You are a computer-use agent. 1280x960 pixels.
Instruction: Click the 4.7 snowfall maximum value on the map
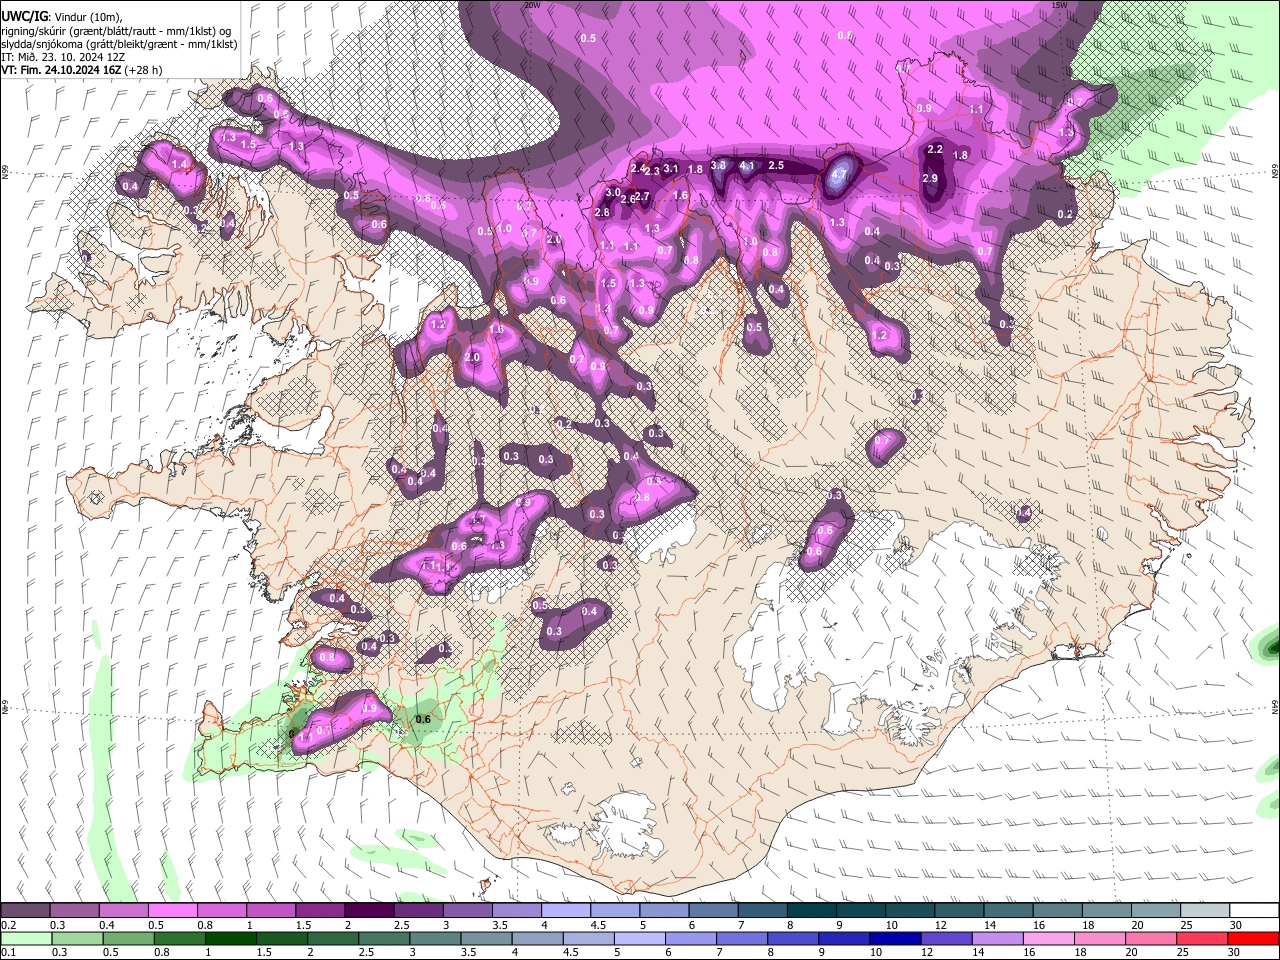coord(839,173)
